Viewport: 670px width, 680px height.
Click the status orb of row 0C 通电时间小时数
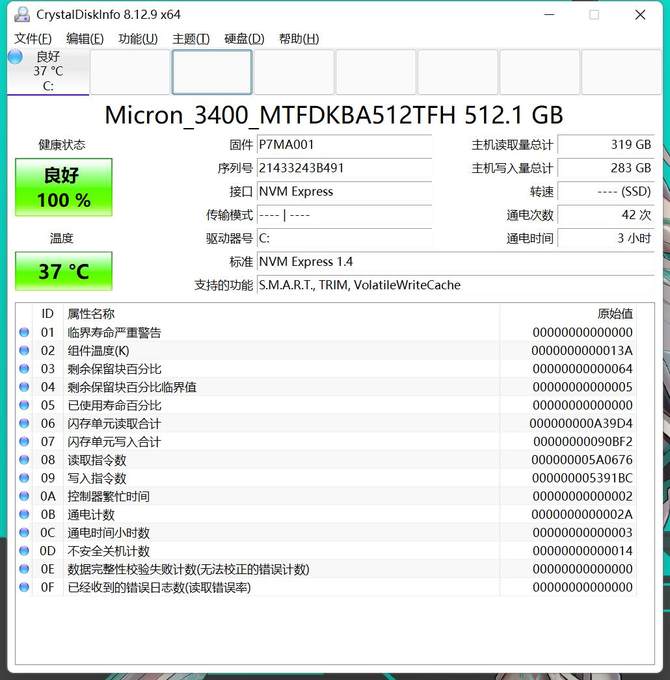pyautogui.click(x=24, y=533)
